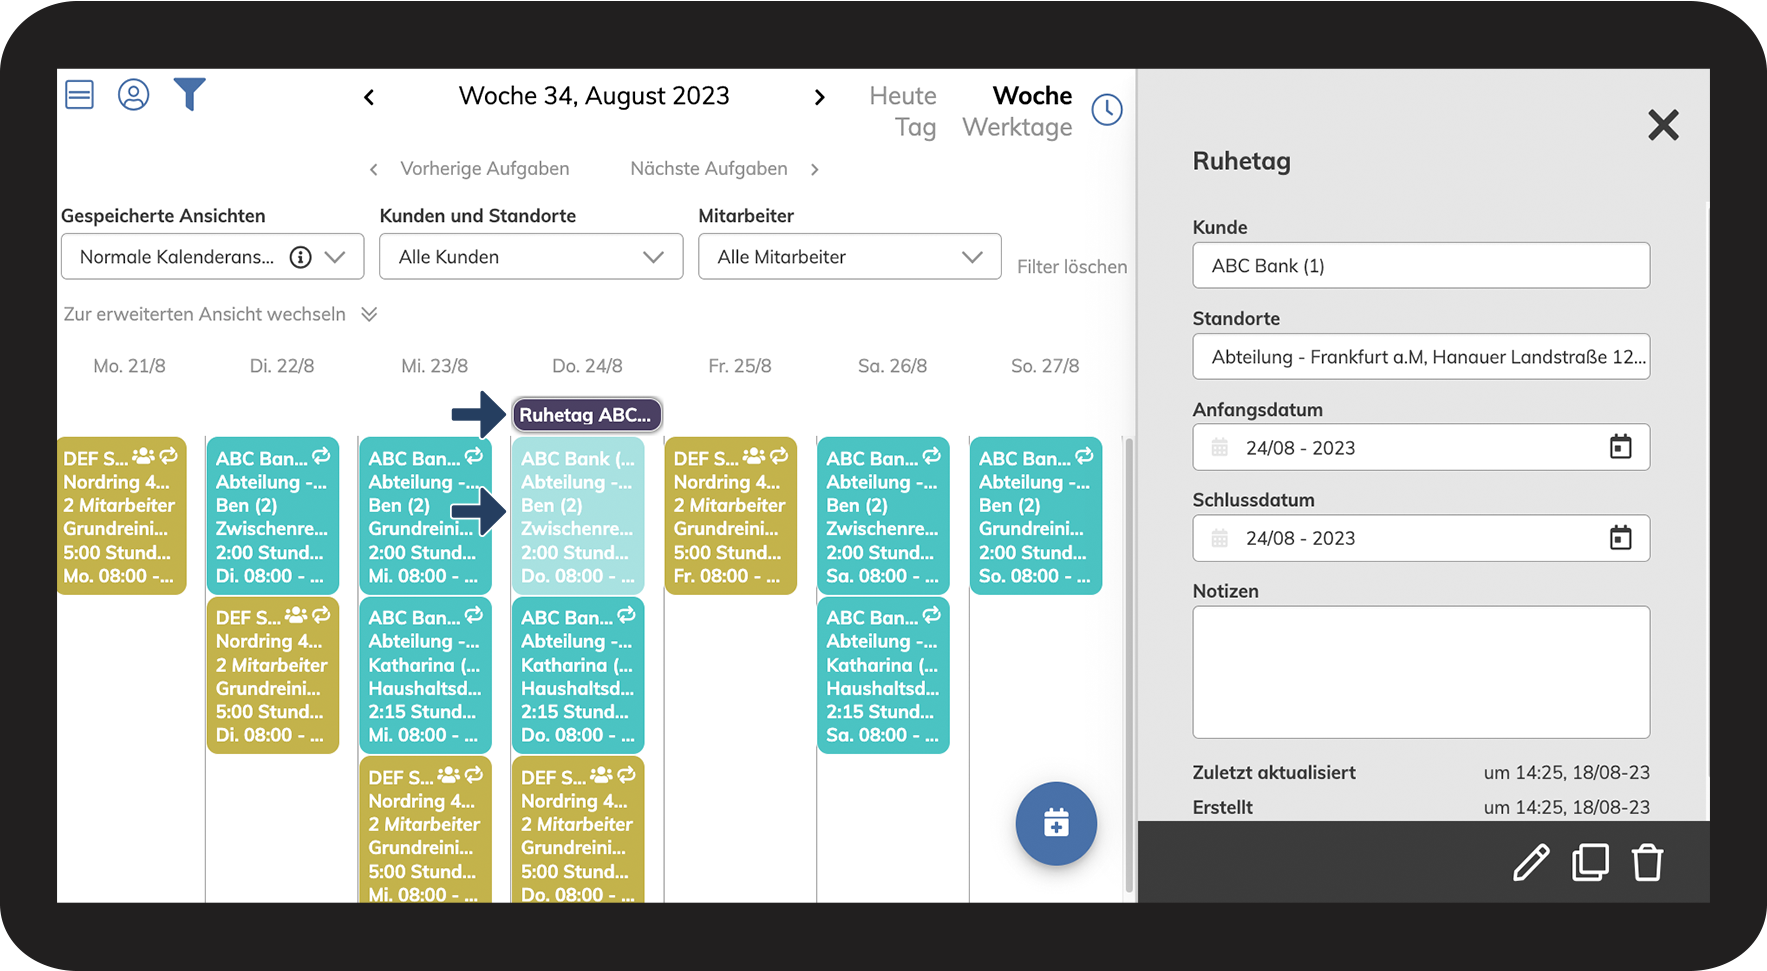Screen dimensions: 1767x971
Task: Delete Ruhetag with trash icon
Action: coord(1647,862)
